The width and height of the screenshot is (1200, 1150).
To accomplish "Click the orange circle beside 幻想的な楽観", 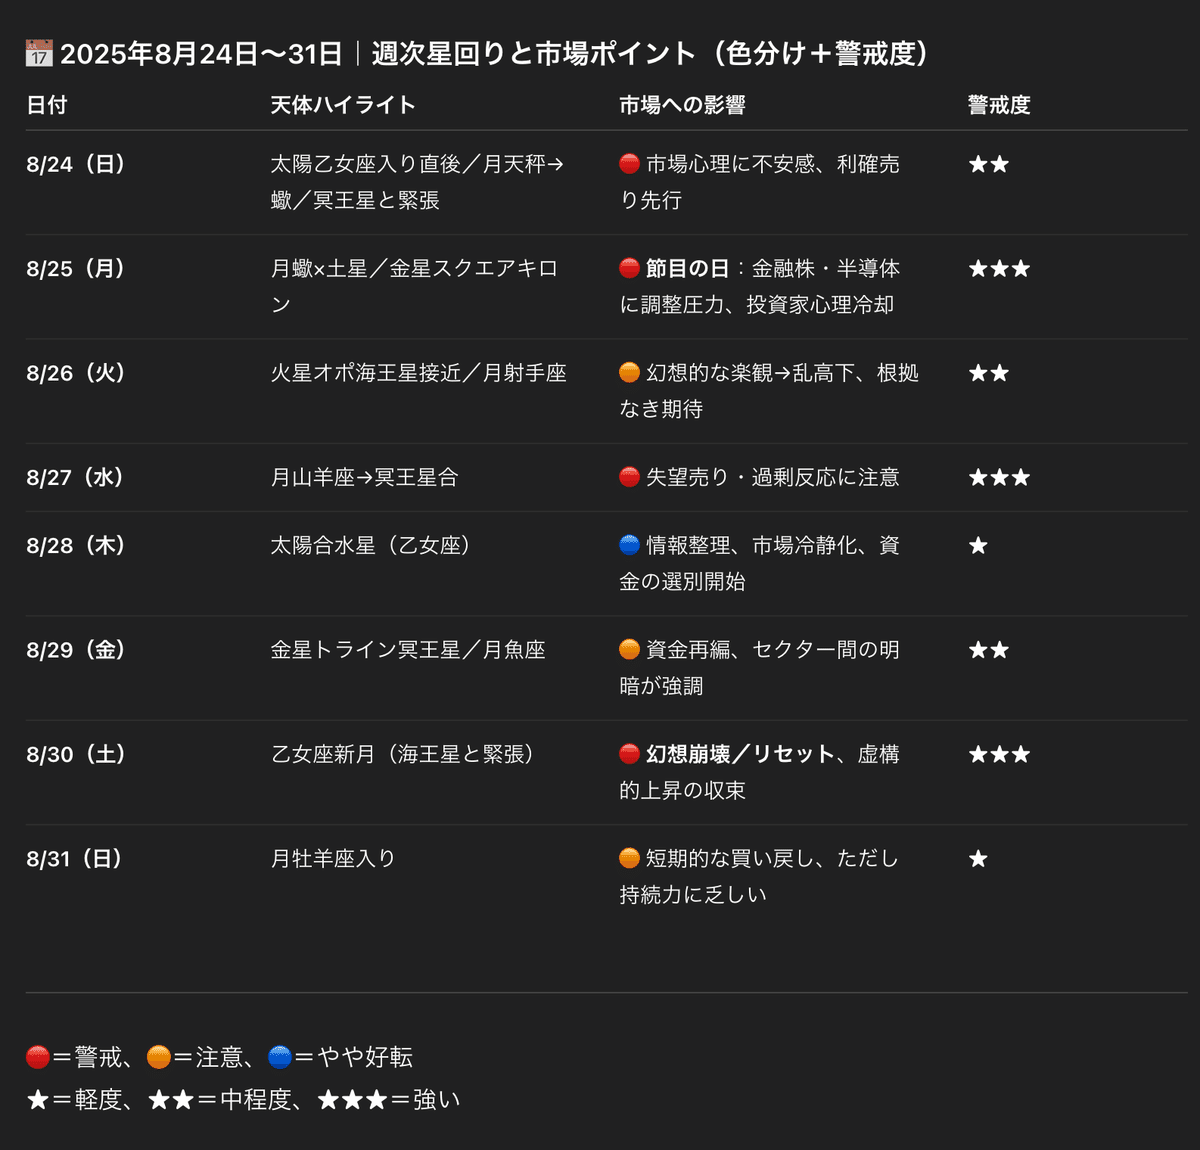I will (629, 373).
